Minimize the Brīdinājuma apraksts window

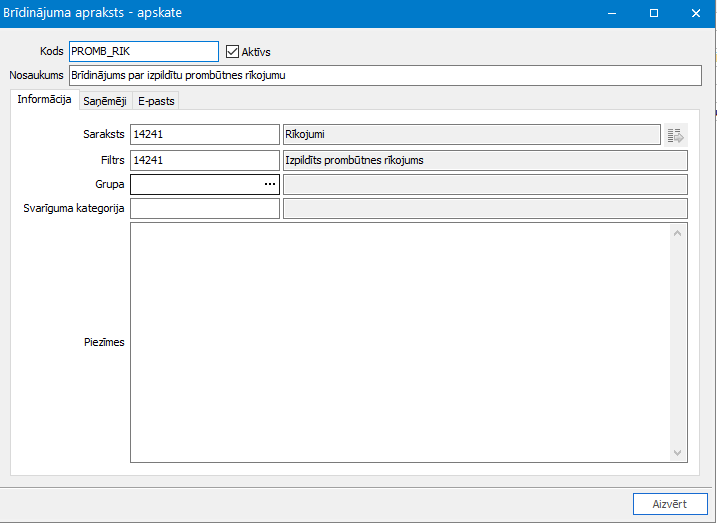610,14
